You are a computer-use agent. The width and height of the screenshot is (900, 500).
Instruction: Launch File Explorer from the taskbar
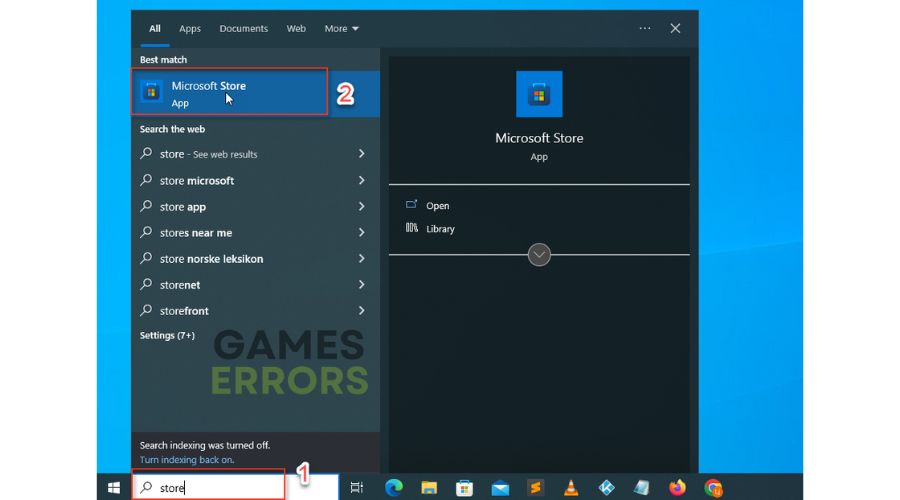pyautogui.click(x=429, y=487)
